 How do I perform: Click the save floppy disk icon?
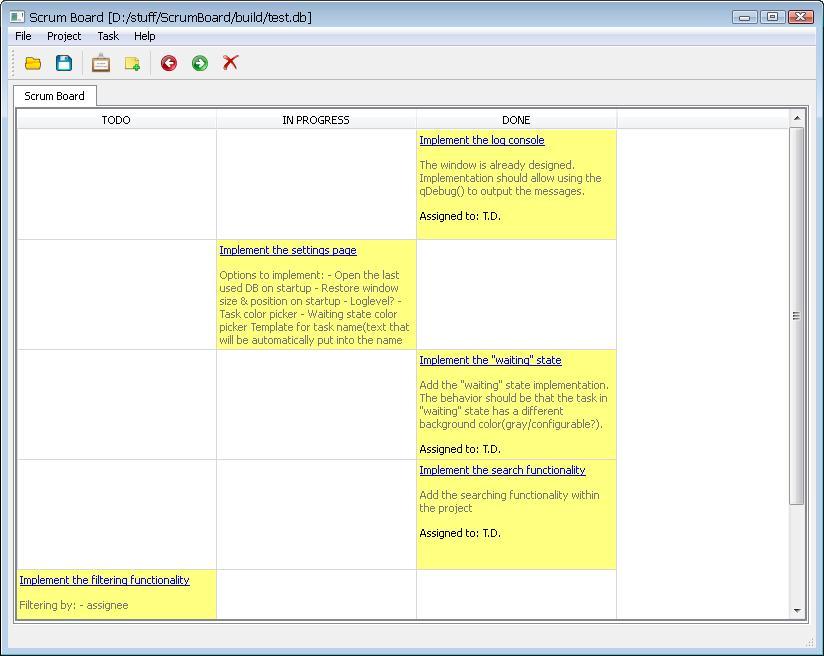64,63
